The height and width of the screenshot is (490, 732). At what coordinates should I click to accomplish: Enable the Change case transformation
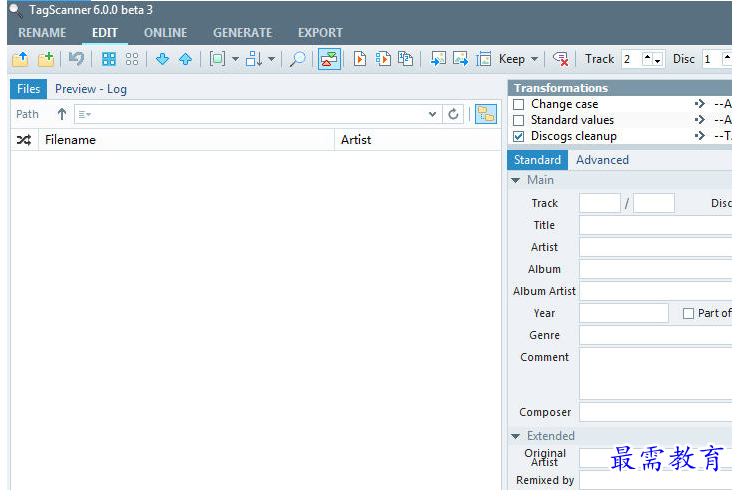pyautogui.click(x=518, y=104)
